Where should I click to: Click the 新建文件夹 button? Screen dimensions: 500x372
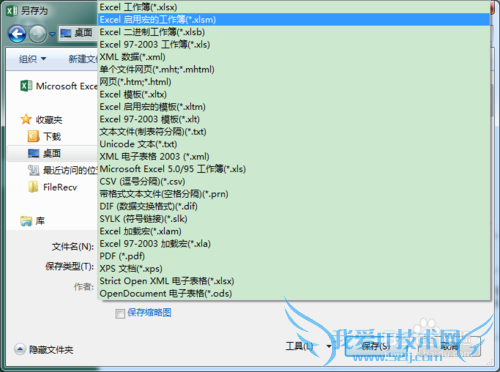click(83, 59)
